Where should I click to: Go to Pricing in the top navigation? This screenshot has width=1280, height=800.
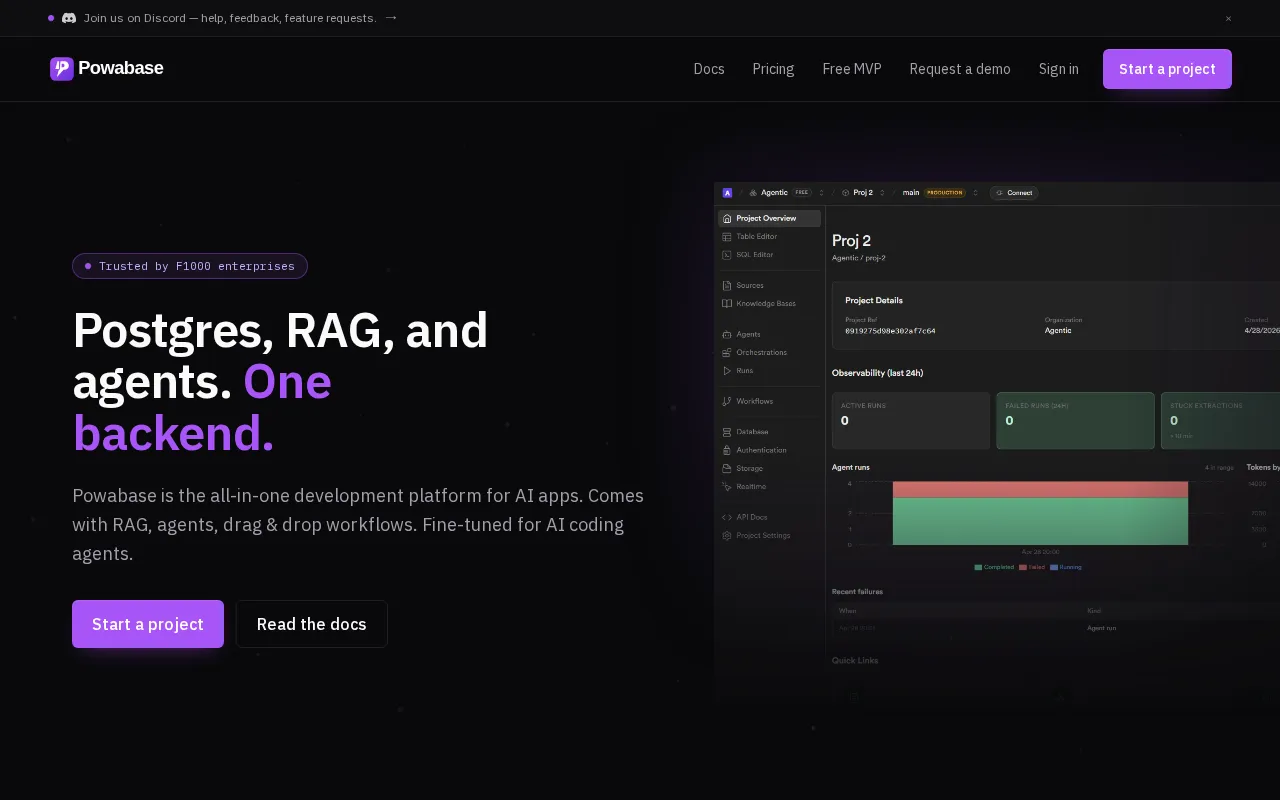click(773, 69)
